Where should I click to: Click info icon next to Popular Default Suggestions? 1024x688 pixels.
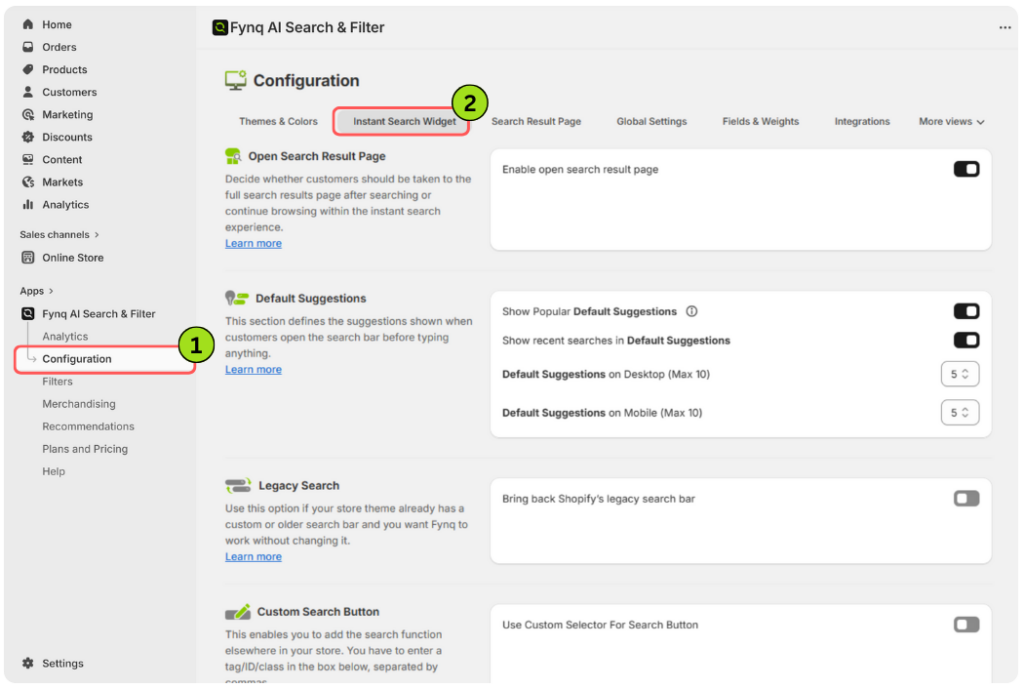(x=692, y=311)
